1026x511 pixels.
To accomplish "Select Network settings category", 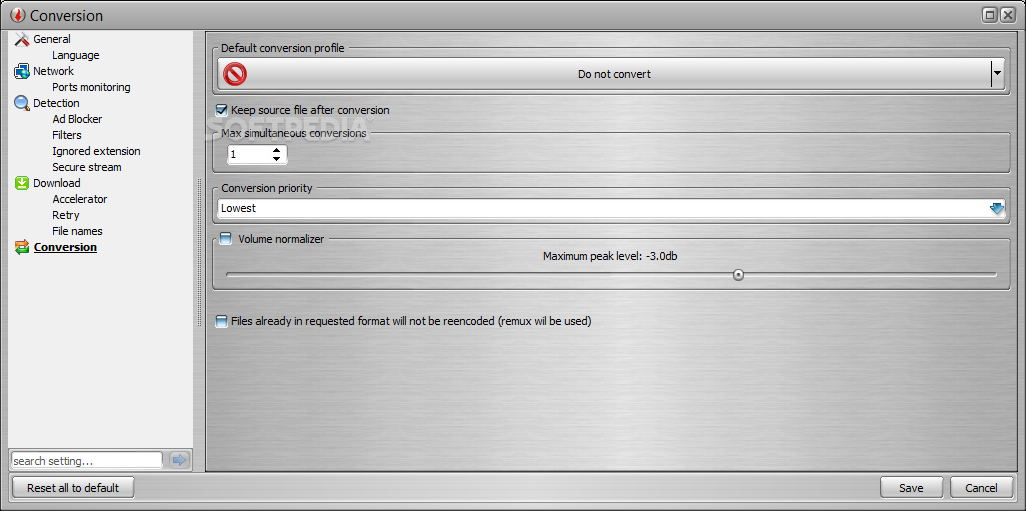I will [54, 71].
